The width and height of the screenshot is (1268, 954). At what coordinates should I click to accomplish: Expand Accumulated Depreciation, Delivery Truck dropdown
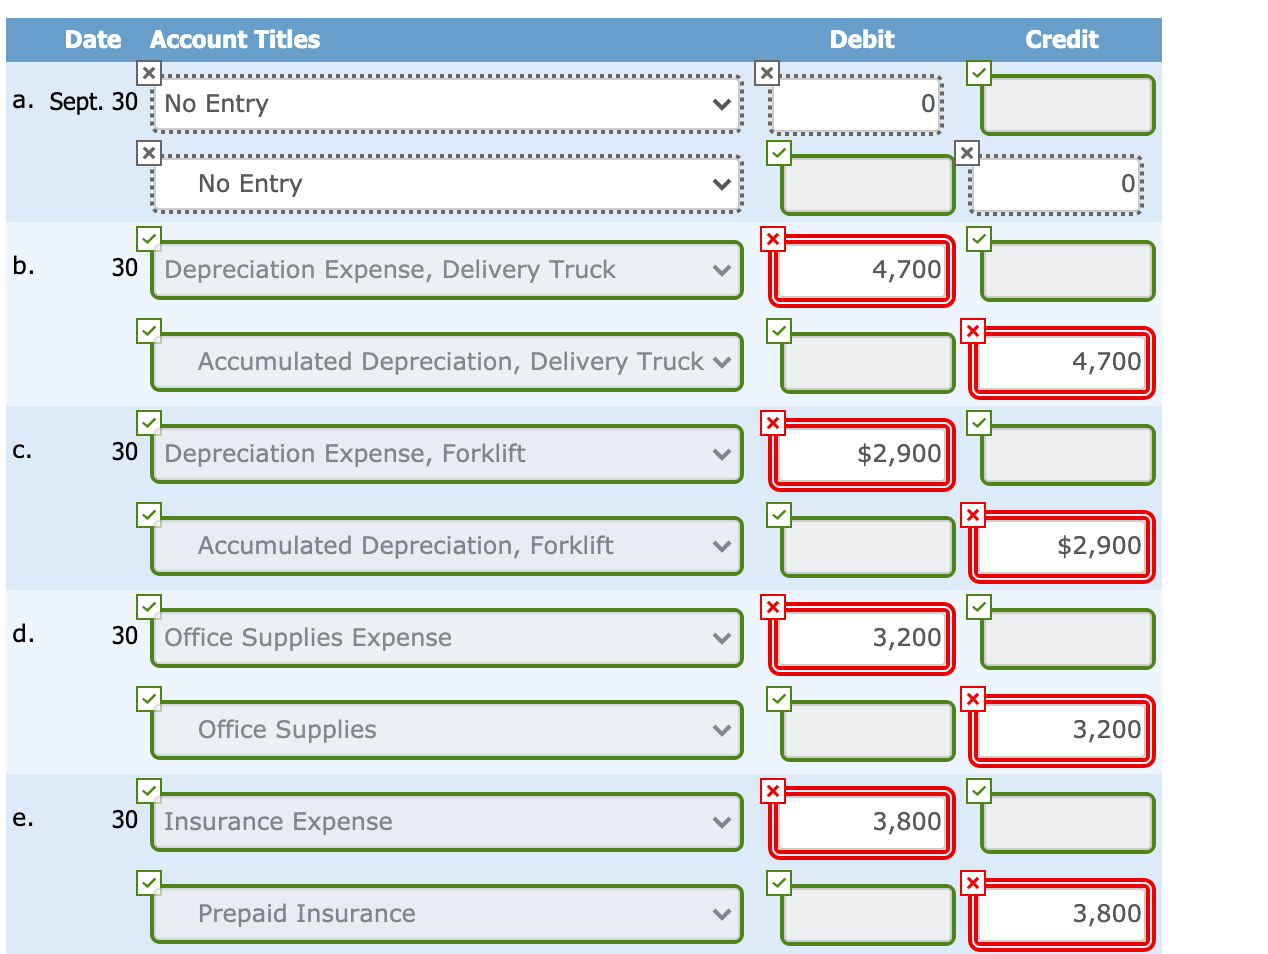tap(446, 362)
